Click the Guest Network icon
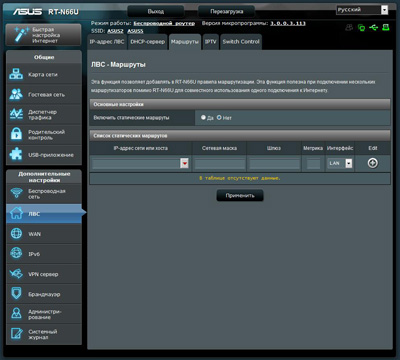The image size is (400, 360). coord(16,94)
